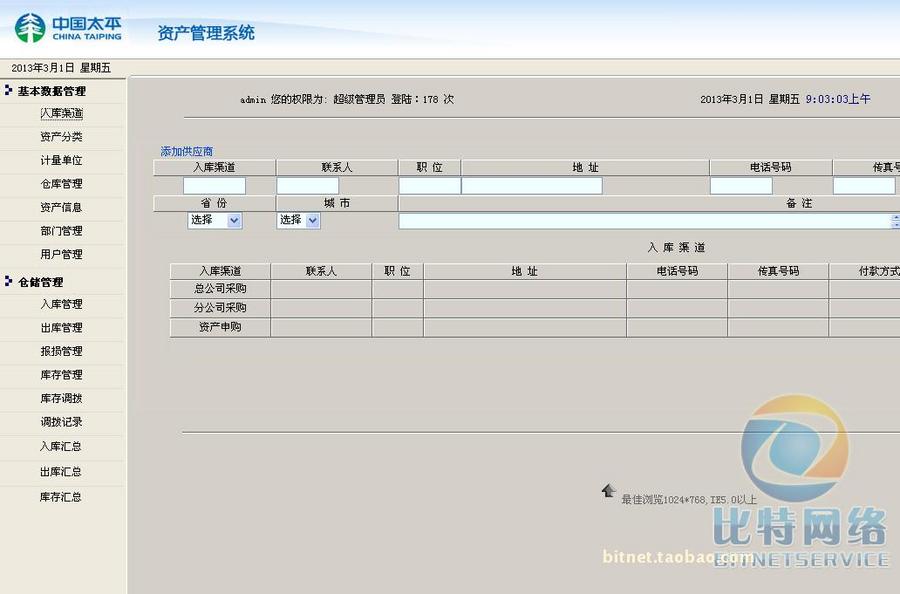Click the 传真号码 column header in list
Screen dimensions: 900x594
click(x=778, y=271)
